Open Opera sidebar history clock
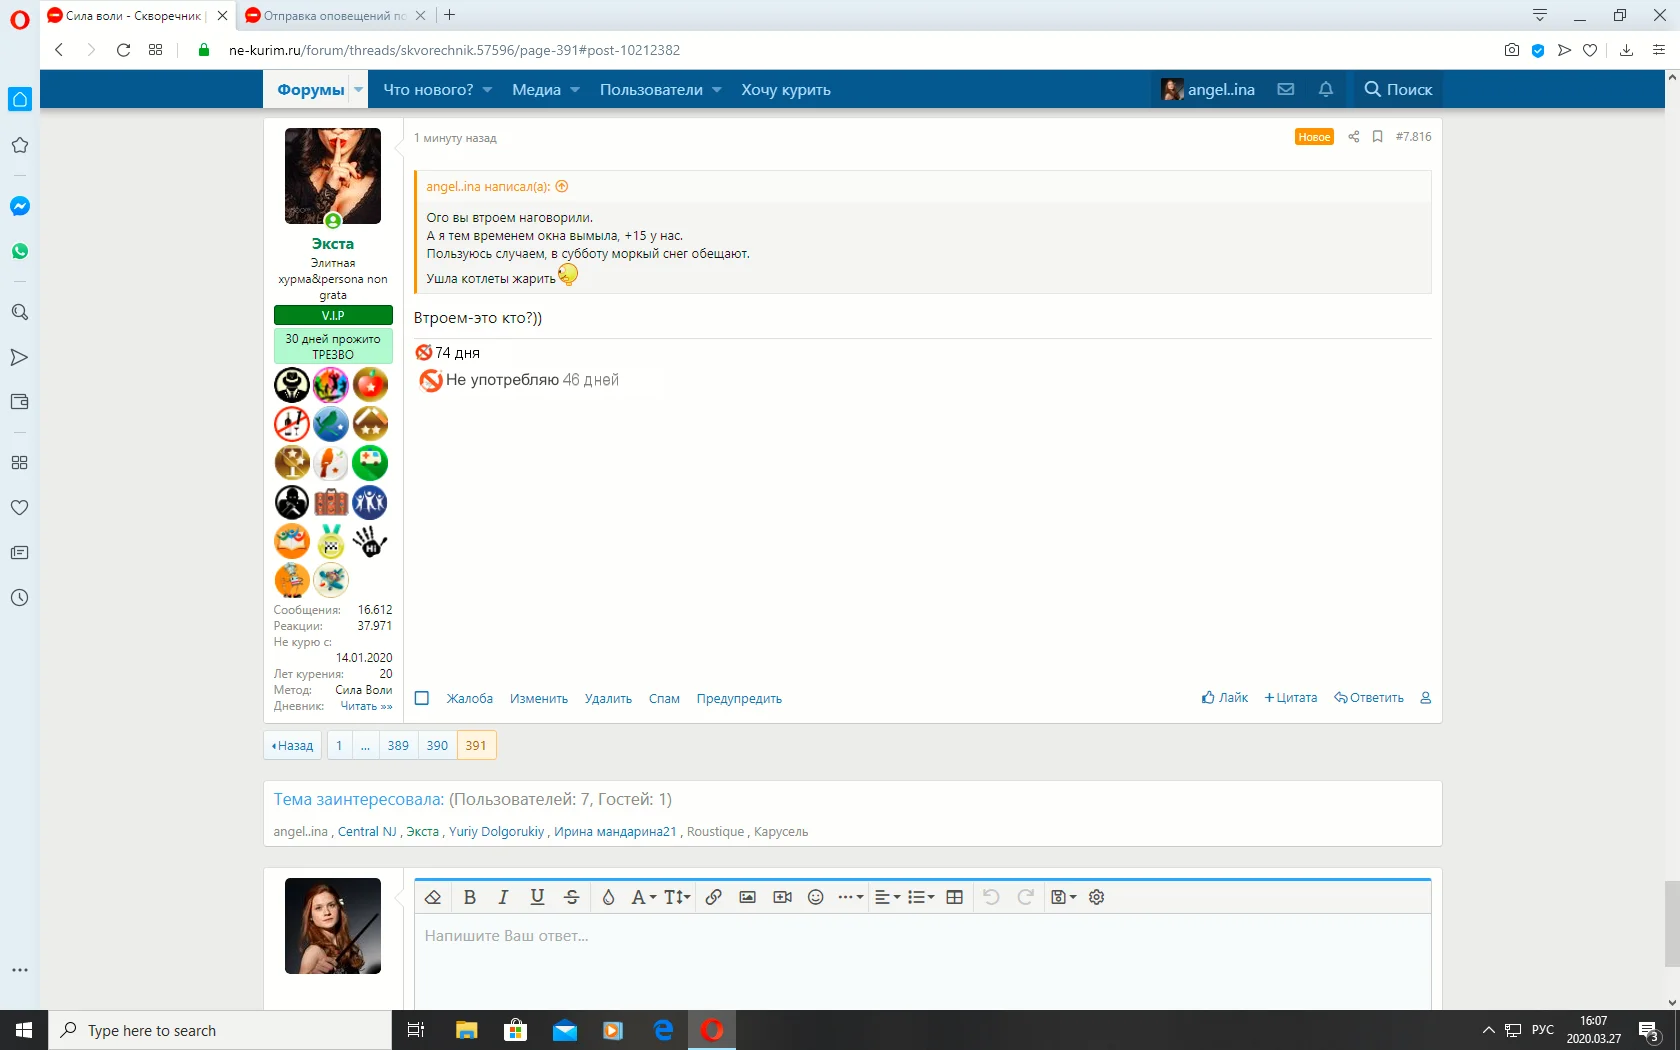The image size is (1680, 1050). (20, 598)
